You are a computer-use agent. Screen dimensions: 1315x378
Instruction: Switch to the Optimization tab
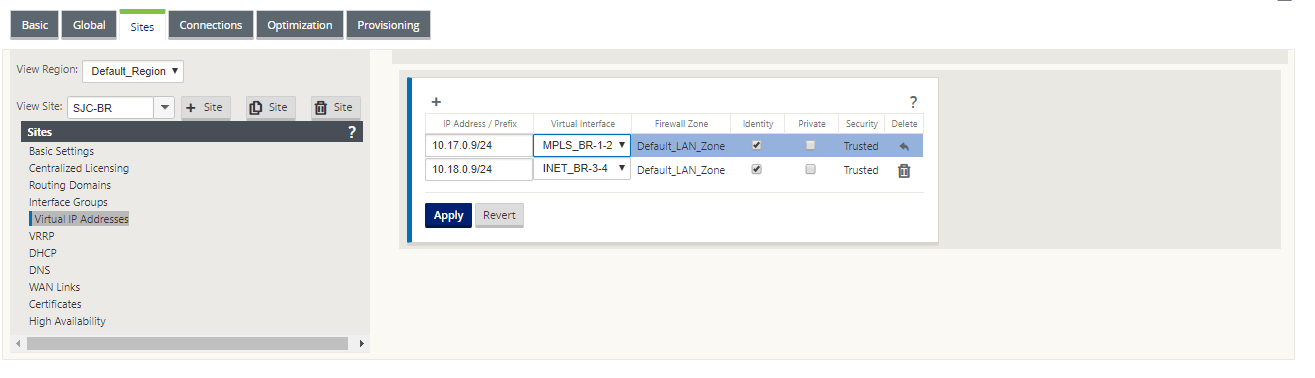pyautogui.click(x=300, y=26)
